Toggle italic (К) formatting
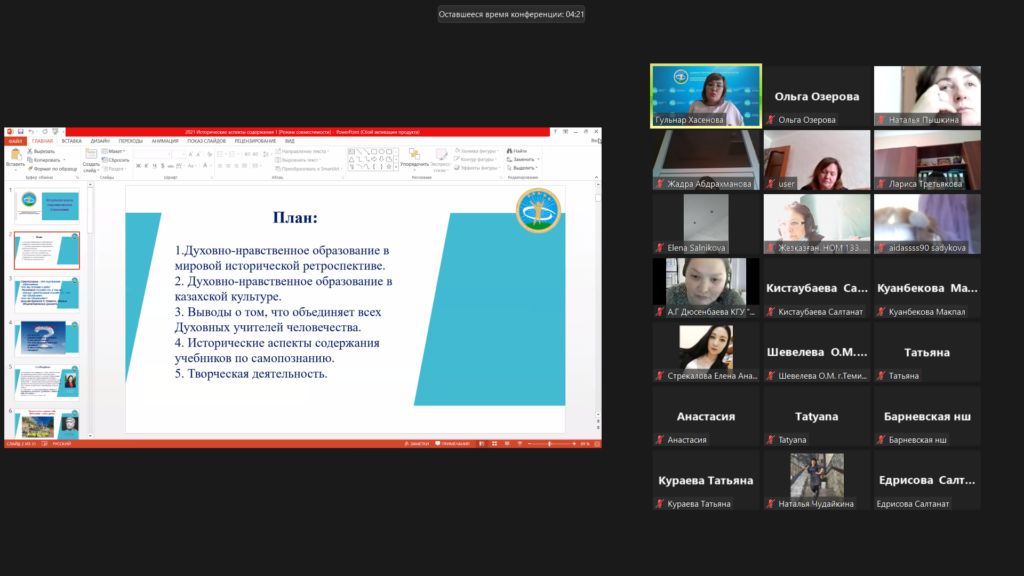The image size is (1024, 576). click(146, 166)
